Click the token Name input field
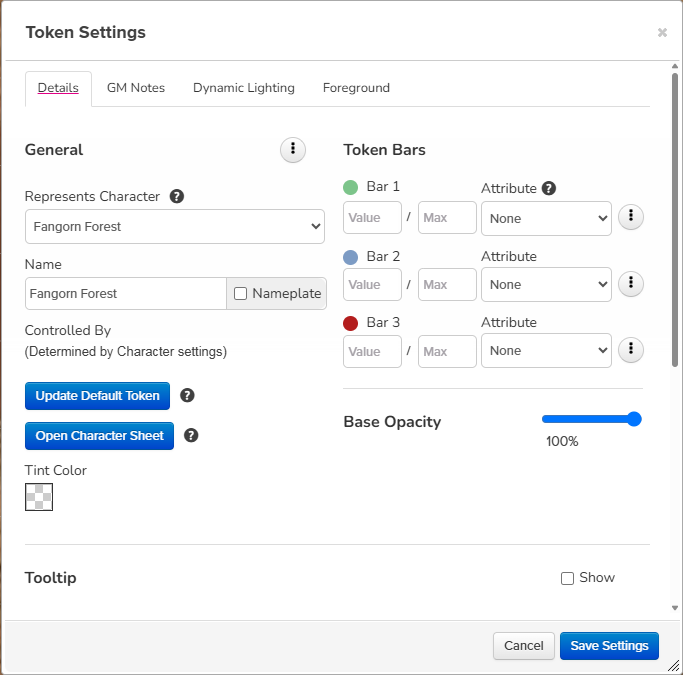Screen dimensions: 683x675 point(126,294)
